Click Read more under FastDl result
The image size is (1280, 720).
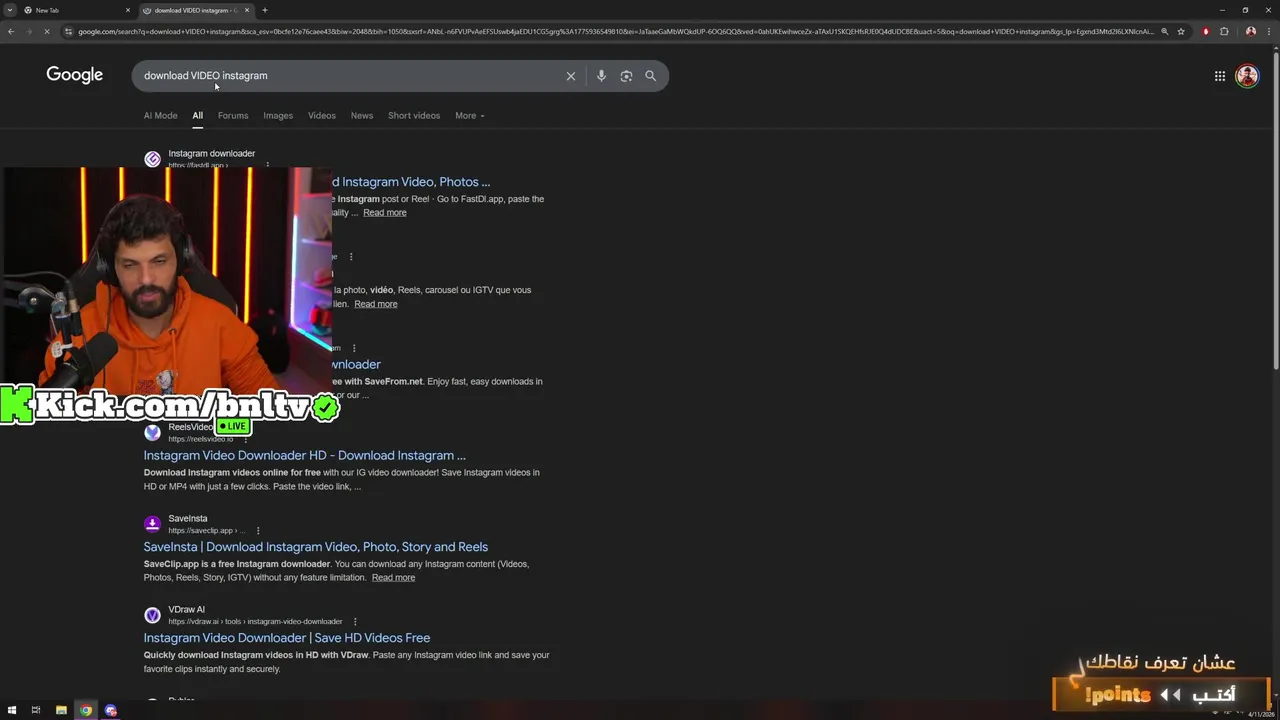coord(385,213)
